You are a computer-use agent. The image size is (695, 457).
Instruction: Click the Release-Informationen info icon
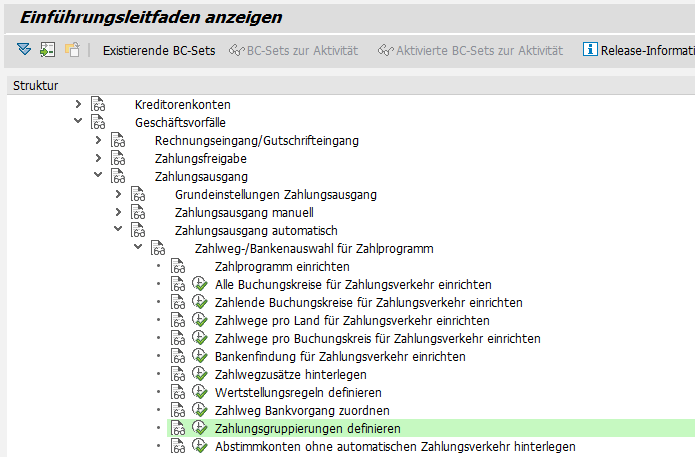click(x=590, y=49)
